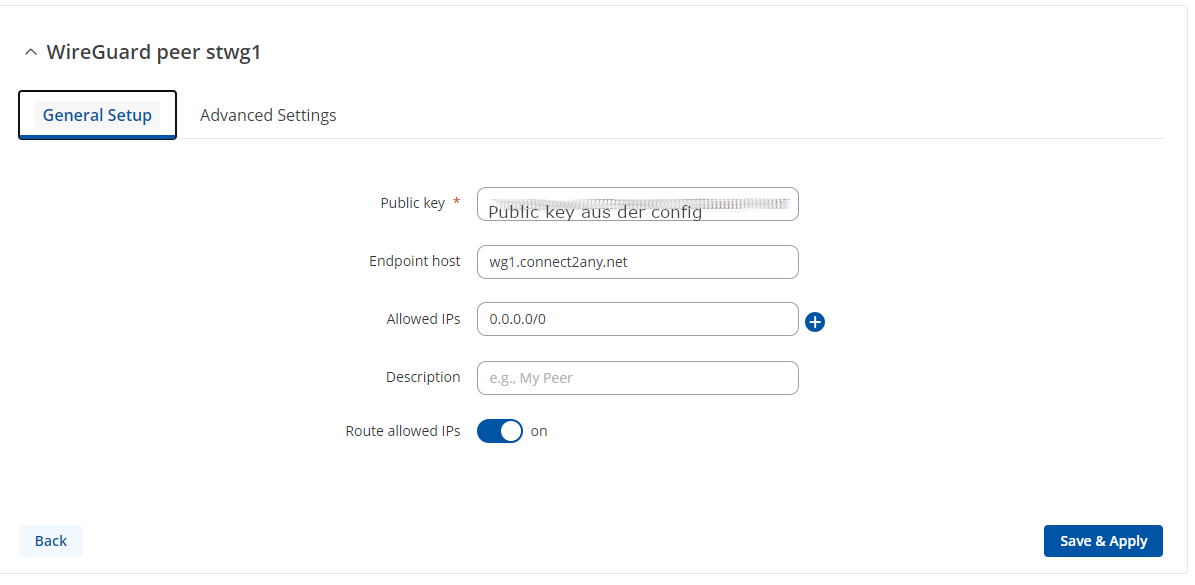Screen dimensions: 1195x585
Task: Click into the Description field
Action: point(637,378)
